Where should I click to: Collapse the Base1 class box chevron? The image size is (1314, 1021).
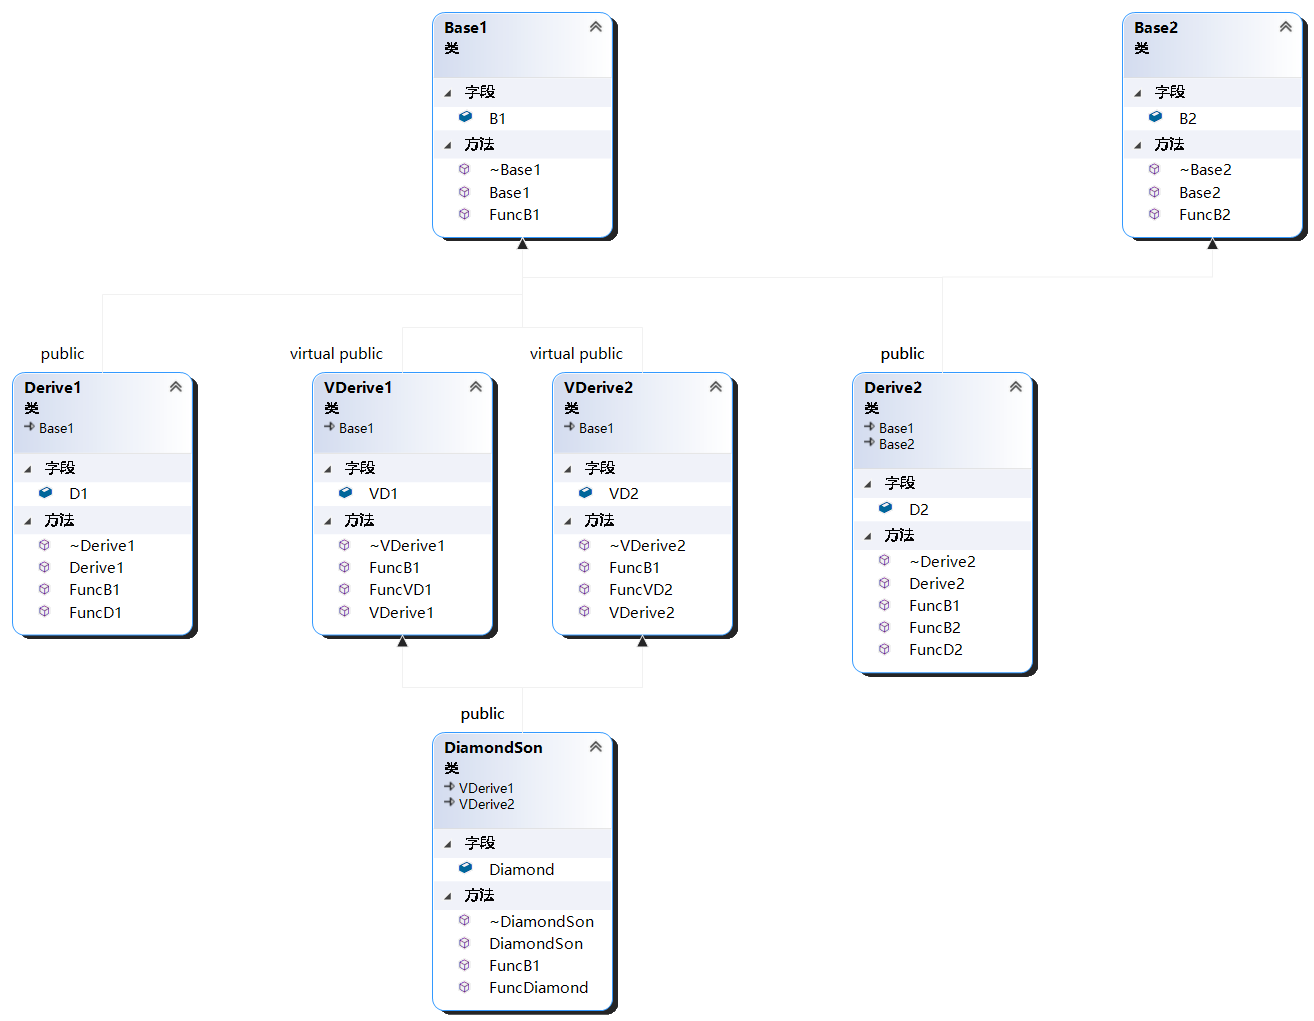pyautogui.click(x=595, y=27)
